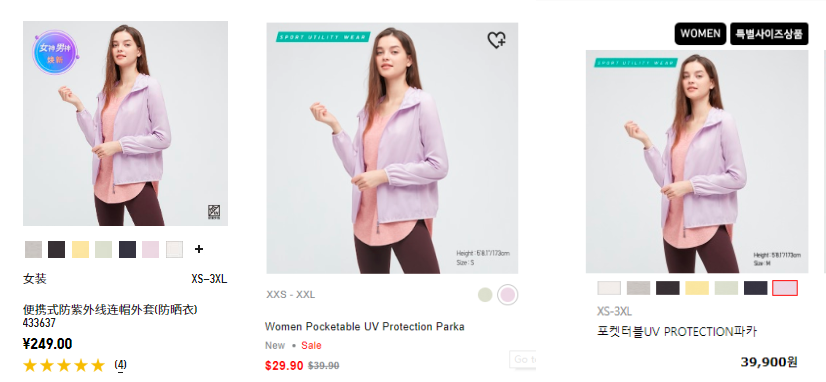Click the 특별사이즈상품 tag label
Image resolution: width=826 pixels, height=382 pixels.
click(x=769, y=34)
